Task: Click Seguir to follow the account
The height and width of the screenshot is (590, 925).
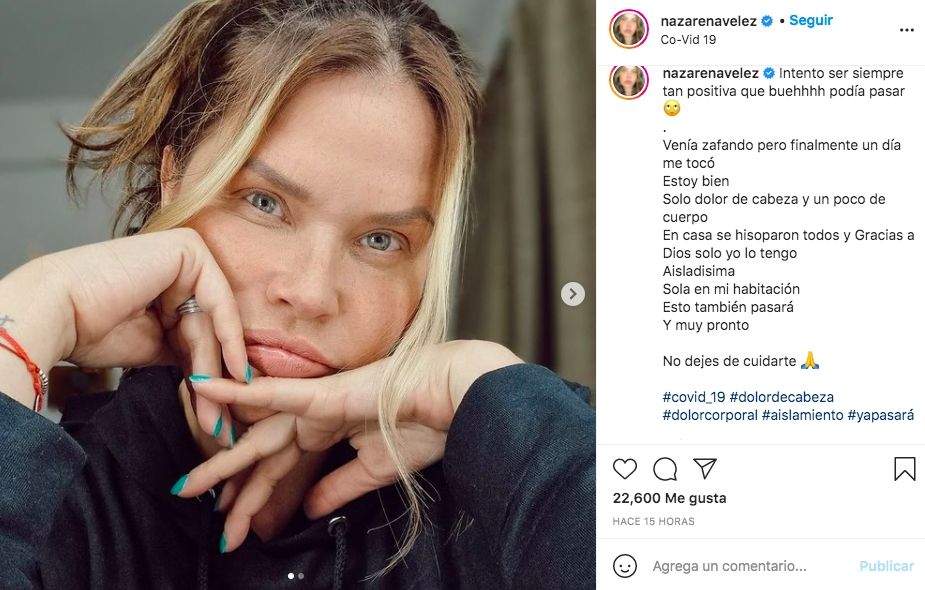Action: point(811,20)
